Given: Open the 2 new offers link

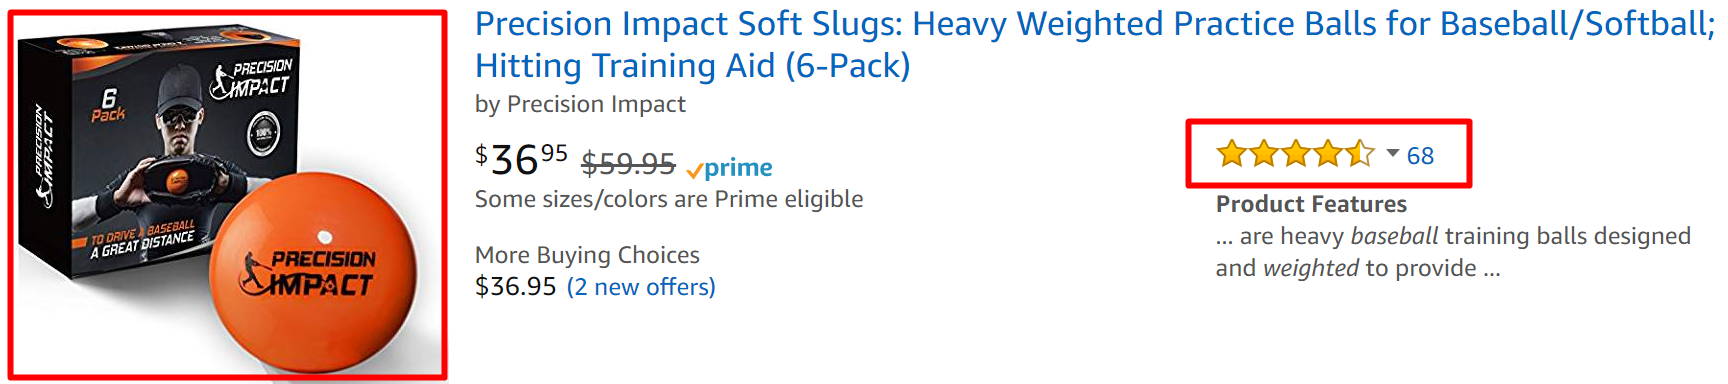Looking at the screenshot, I should click(x=641, y=287).
